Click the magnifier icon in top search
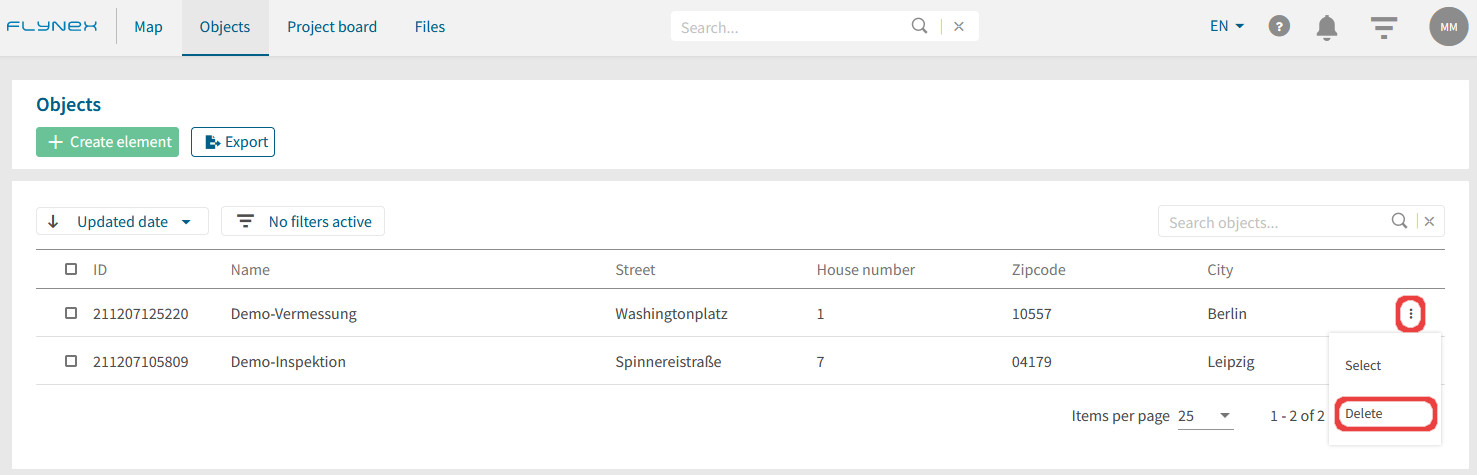The width and height of the screenshot is (1477, 475). (920, 26)
